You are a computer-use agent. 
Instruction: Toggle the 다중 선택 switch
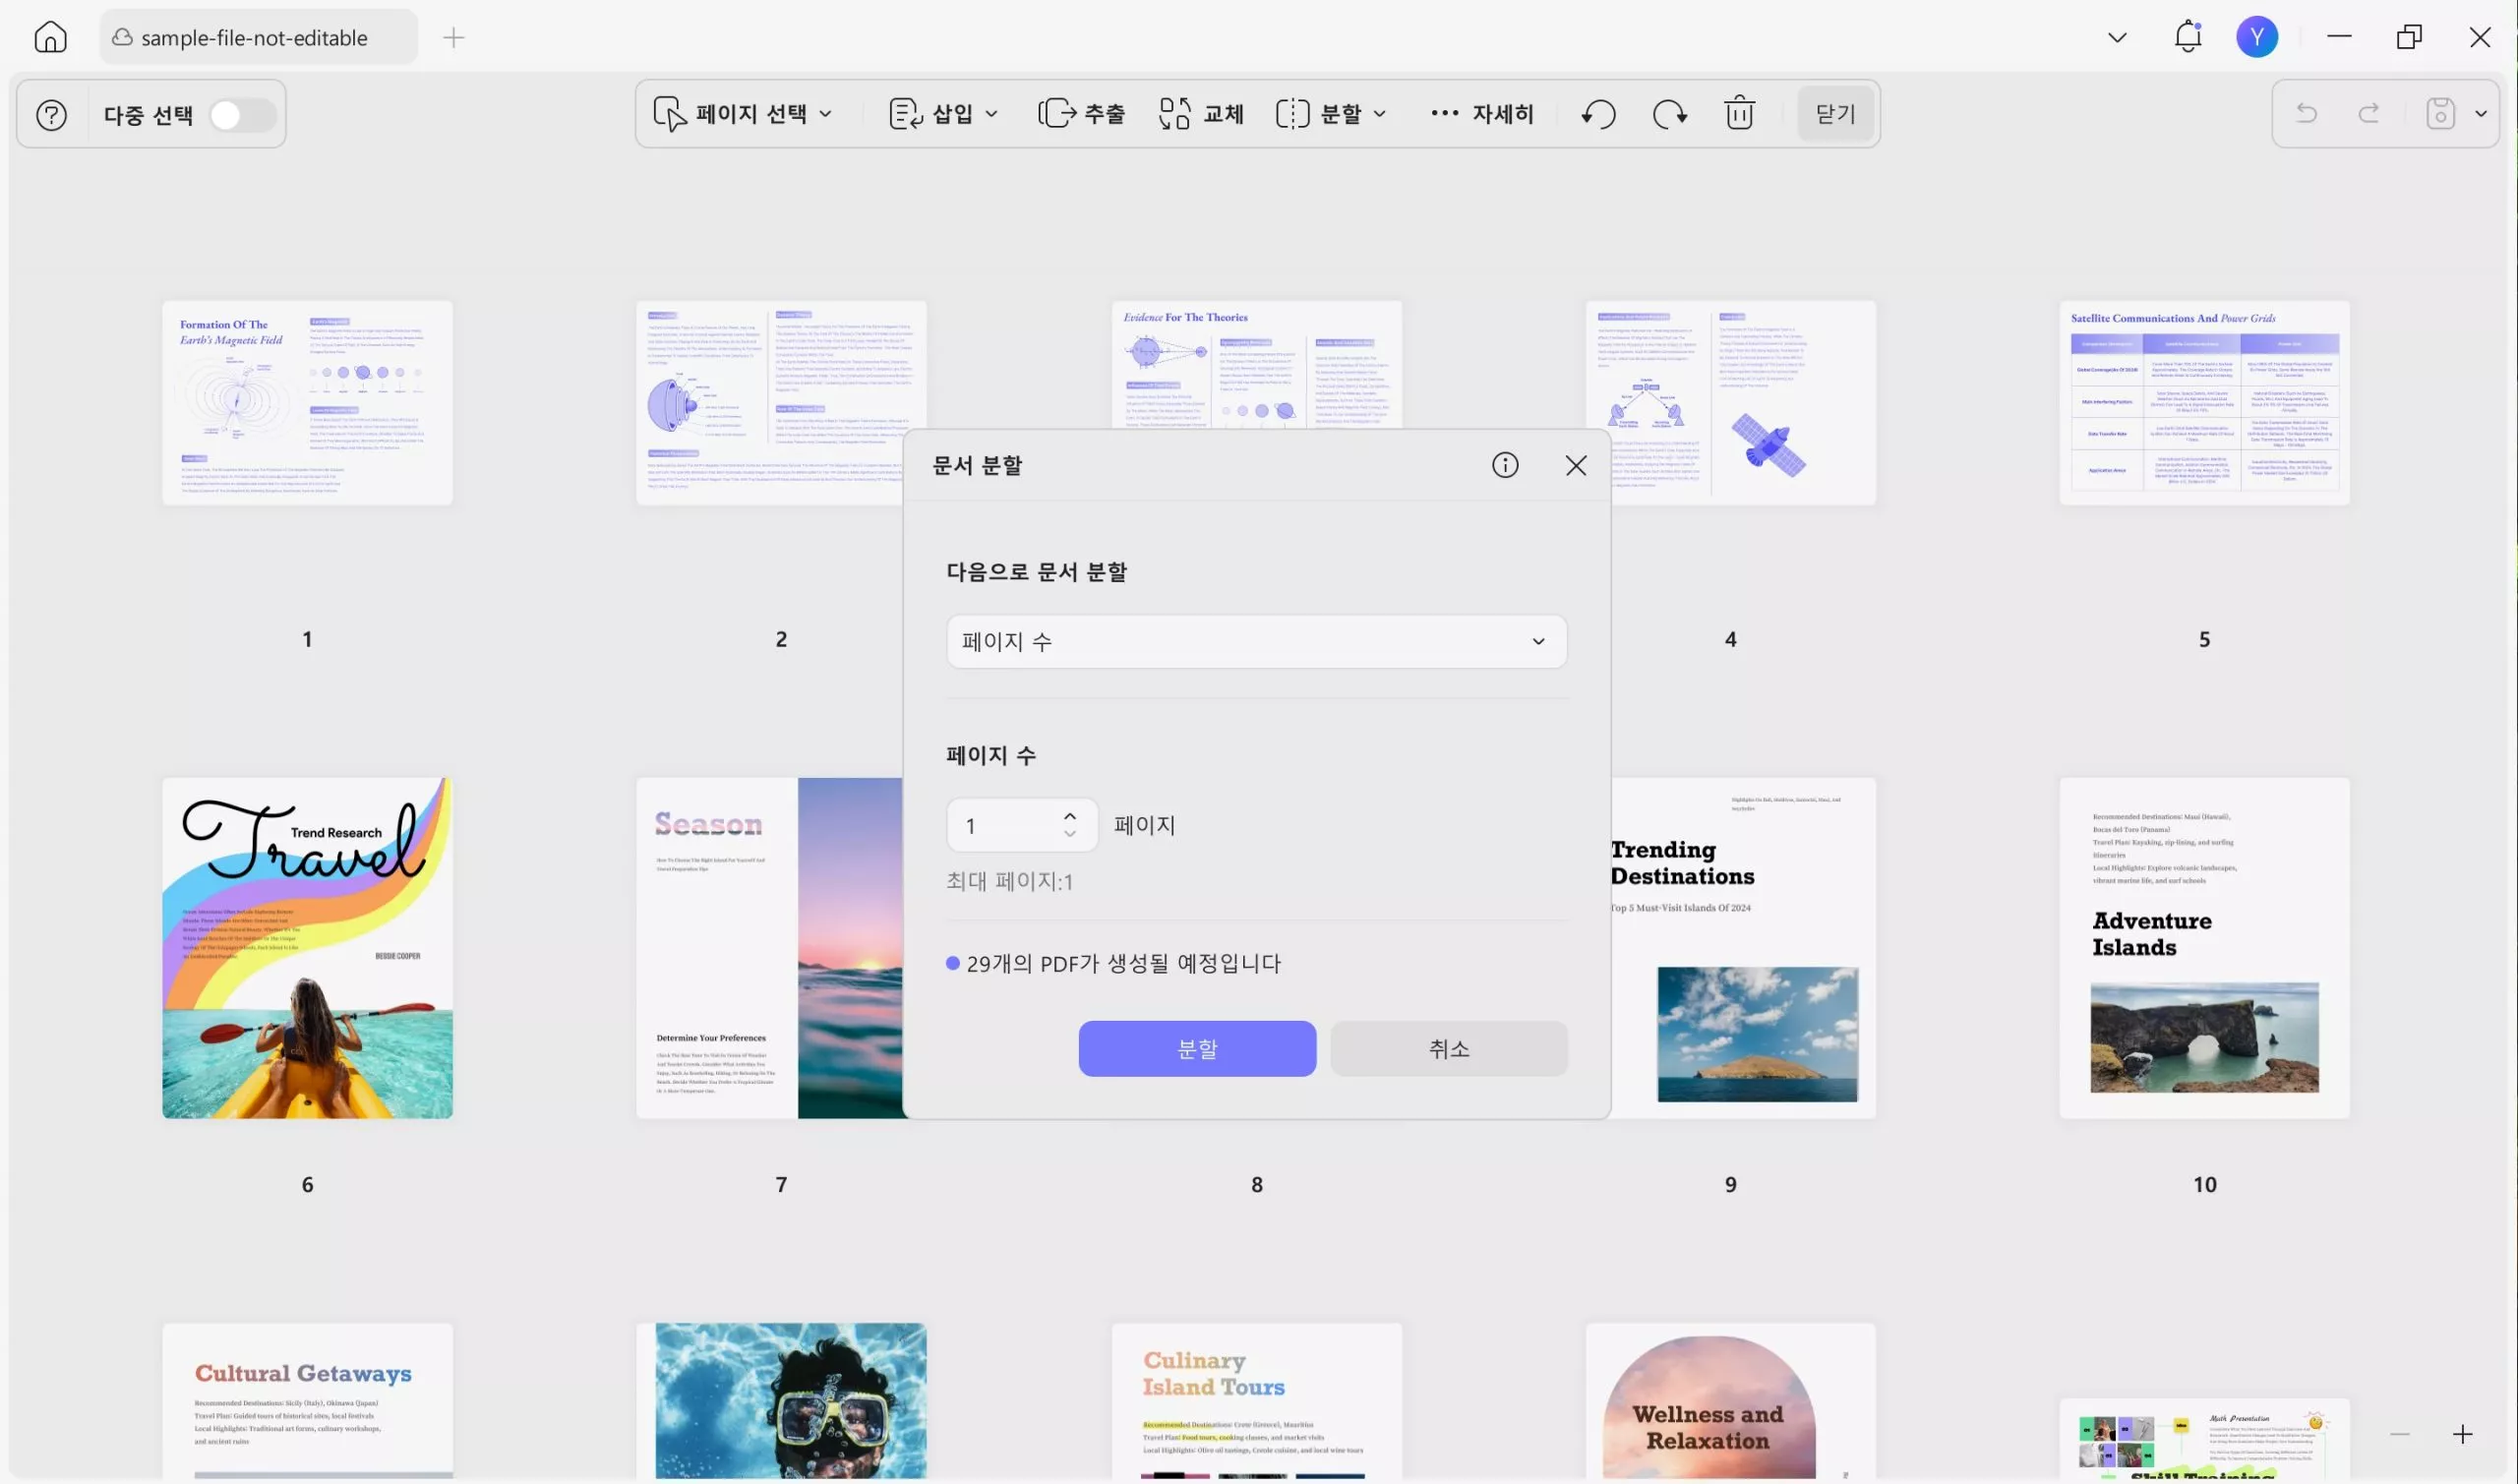click(x=241, y=115)
